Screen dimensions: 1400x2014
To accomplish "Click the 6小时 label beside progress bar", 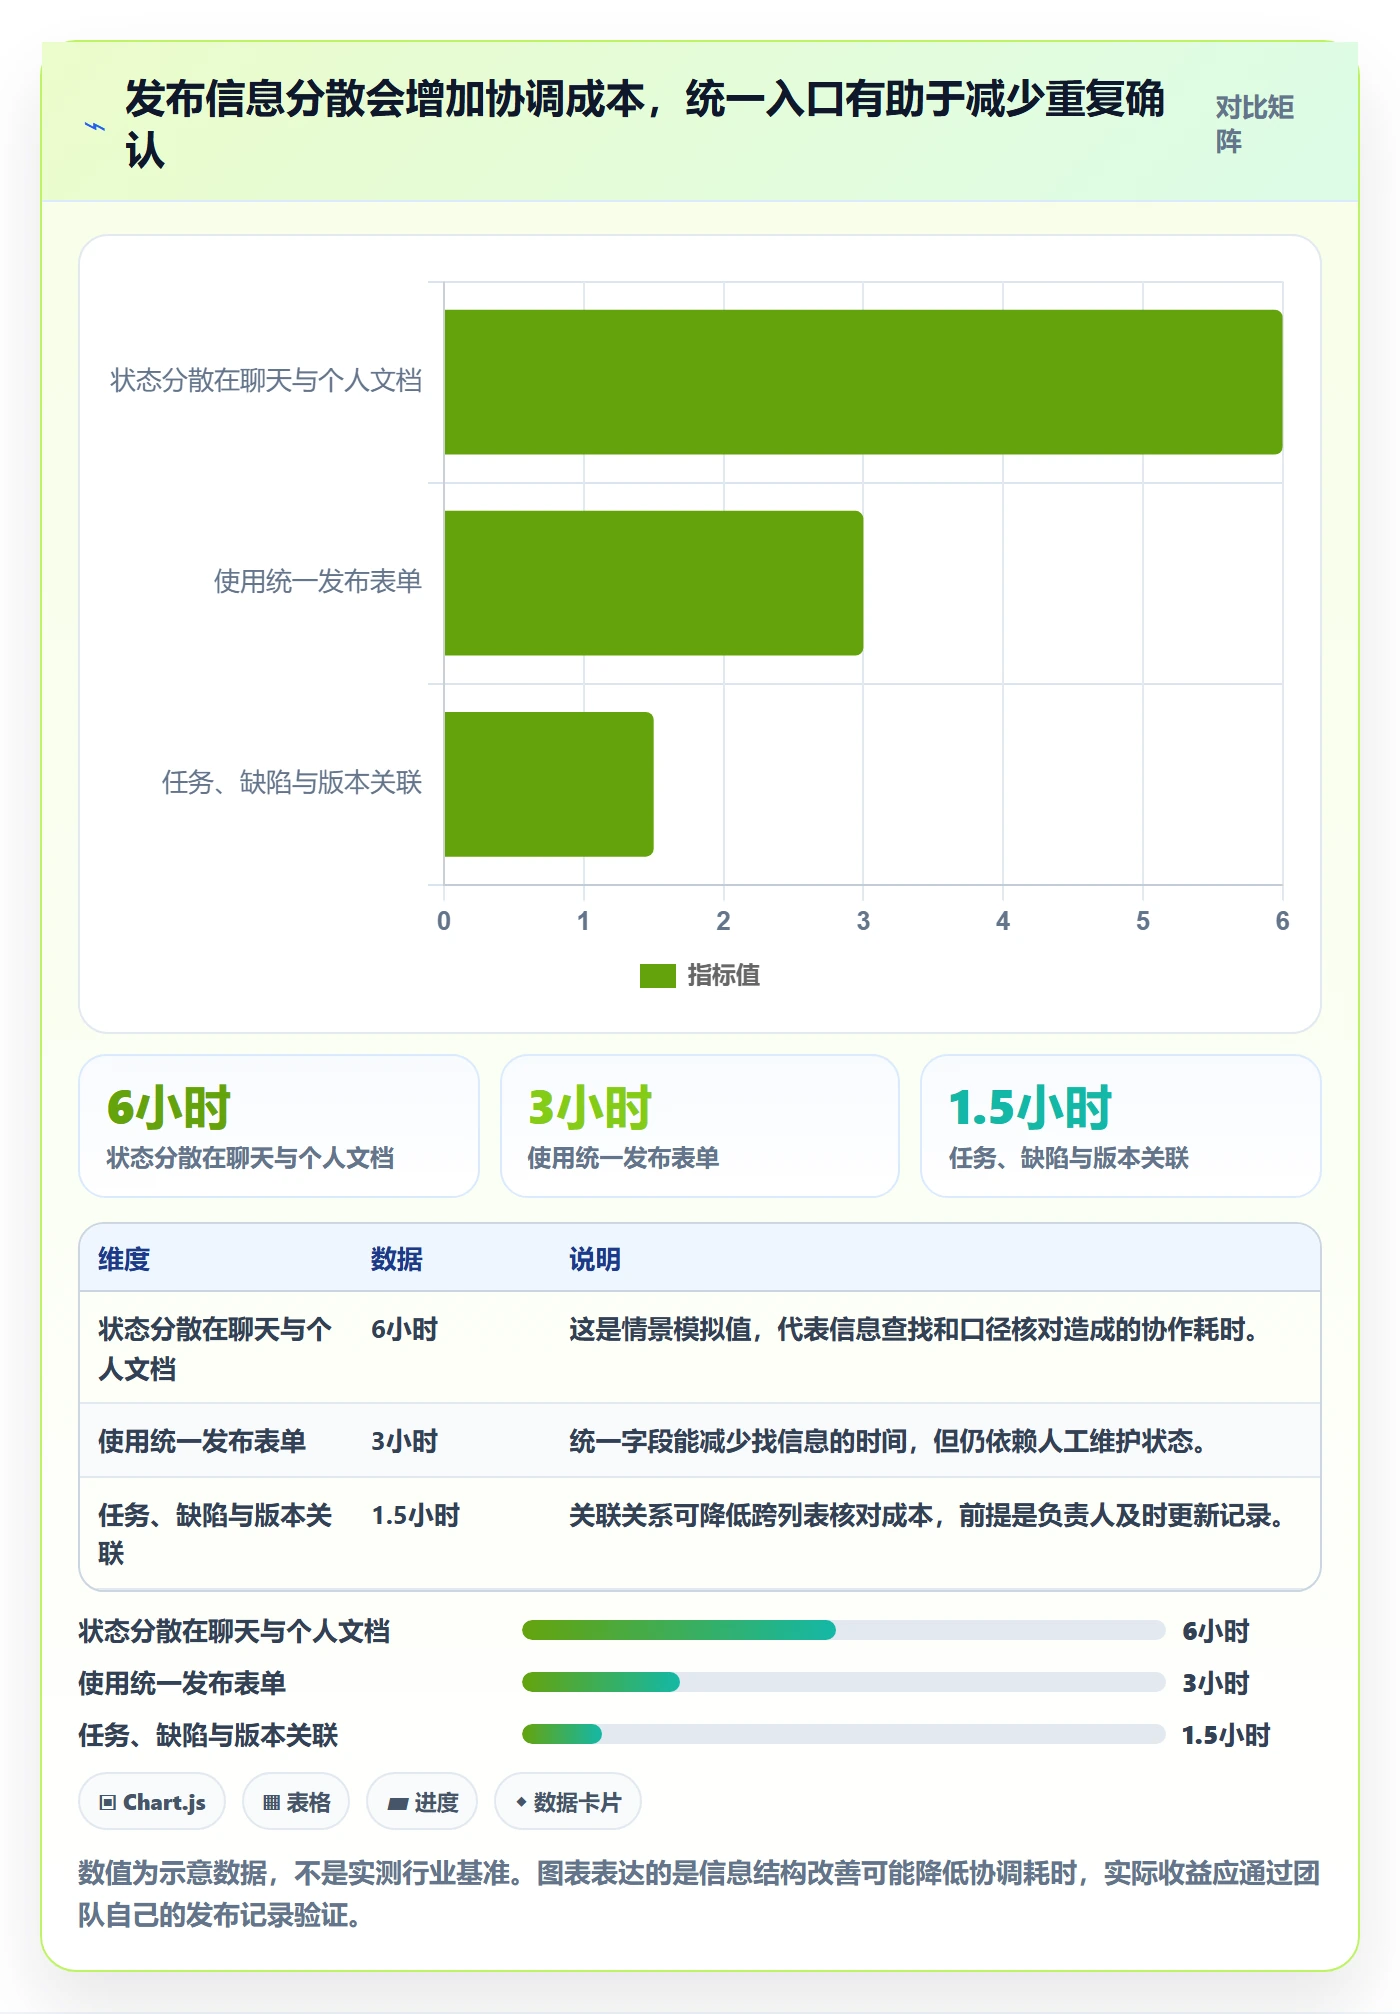I will pyautogui.click(x=1216, y=1631).
